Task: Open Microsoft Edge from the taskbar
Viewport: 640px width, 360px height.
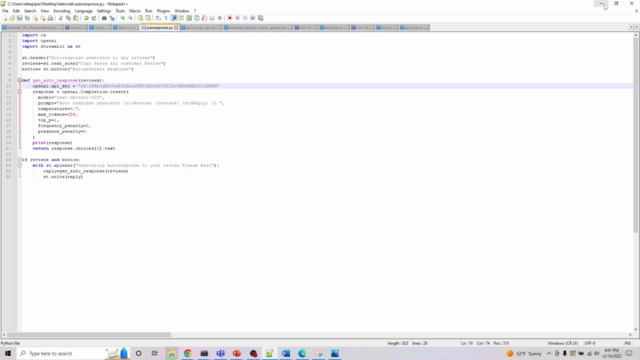Action: 302,353
